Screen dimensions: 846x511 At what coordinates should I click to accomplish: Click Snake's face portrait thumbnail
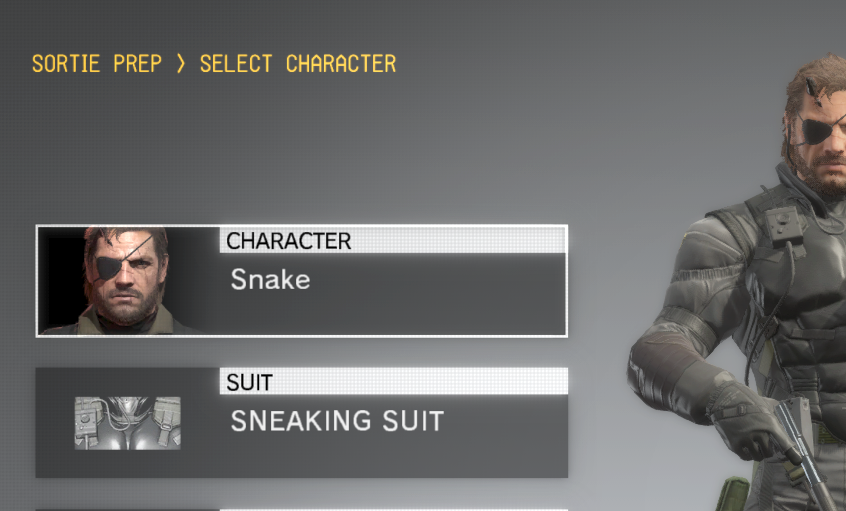(x=128, y=281)
